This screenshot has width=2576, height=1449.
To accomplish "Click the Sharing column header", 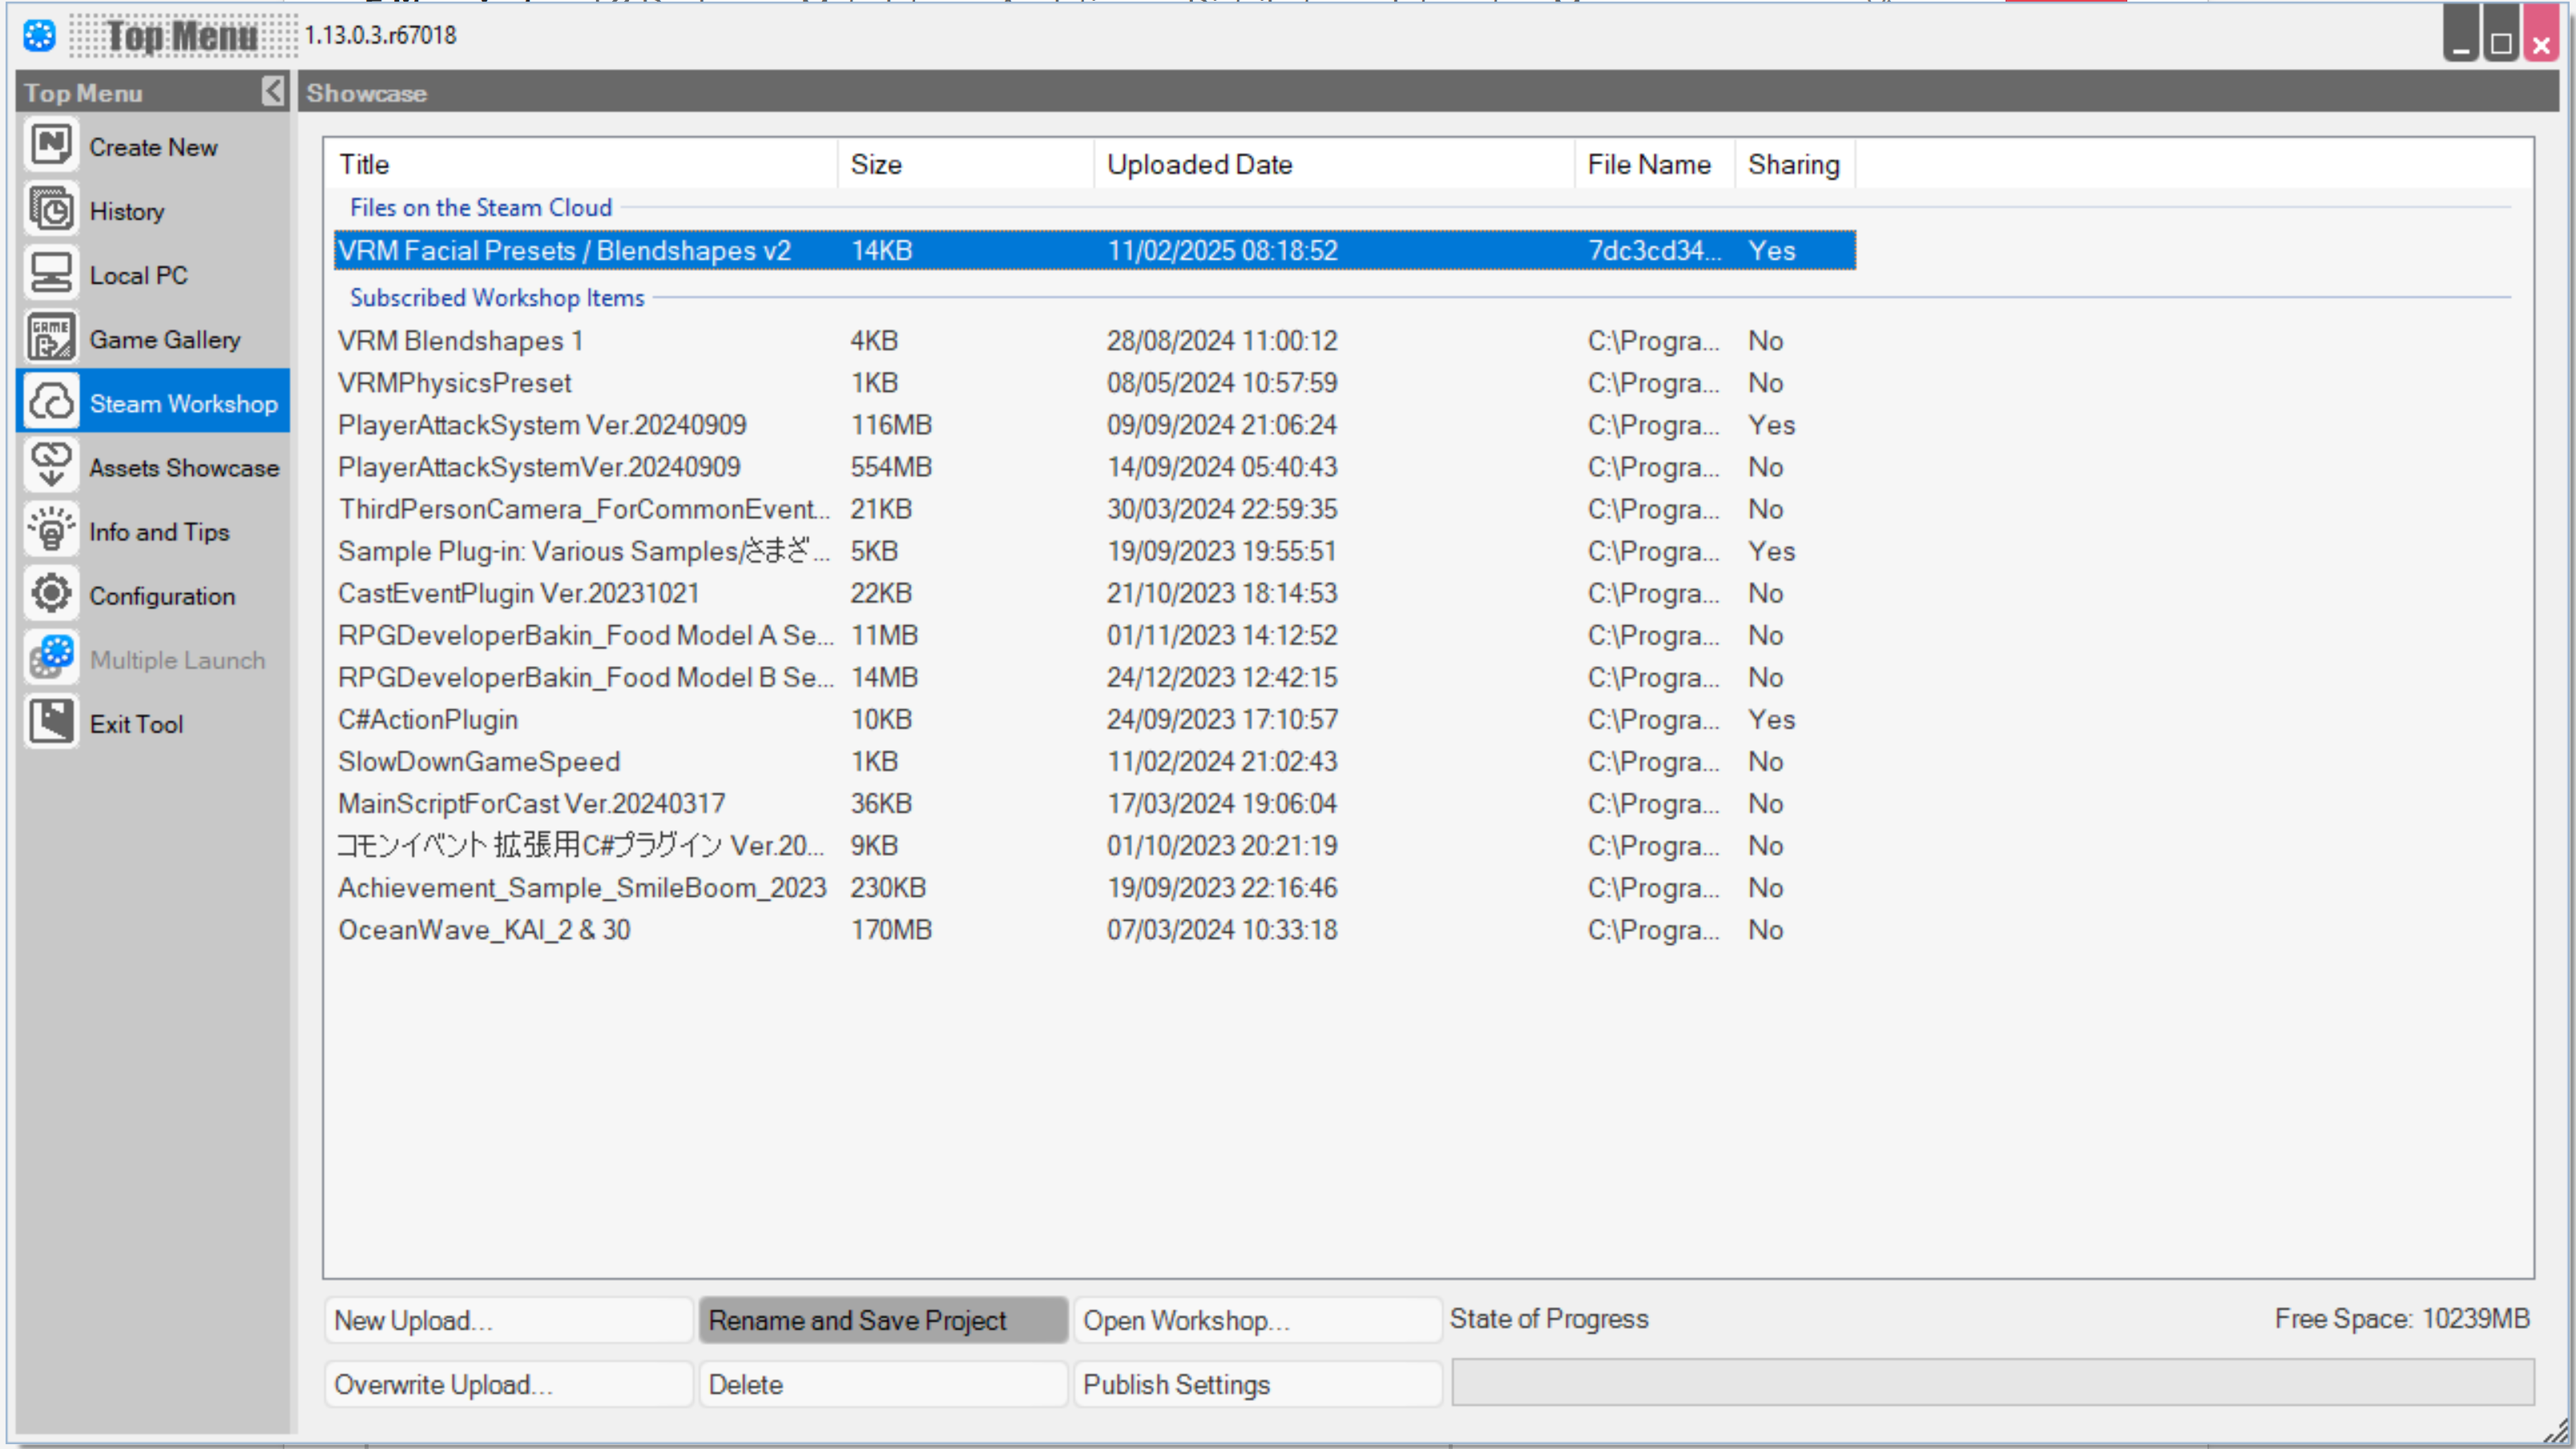I will pos(1793,164).
